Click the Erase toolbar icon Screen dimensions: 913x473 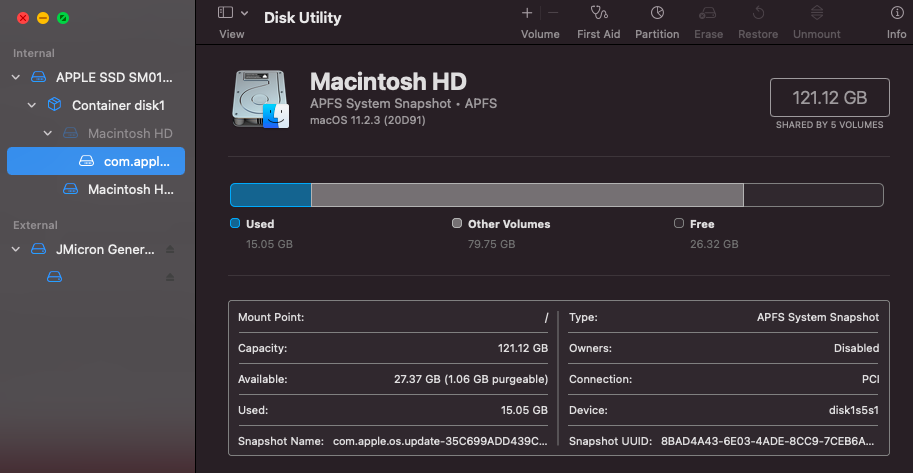[708, 13]
